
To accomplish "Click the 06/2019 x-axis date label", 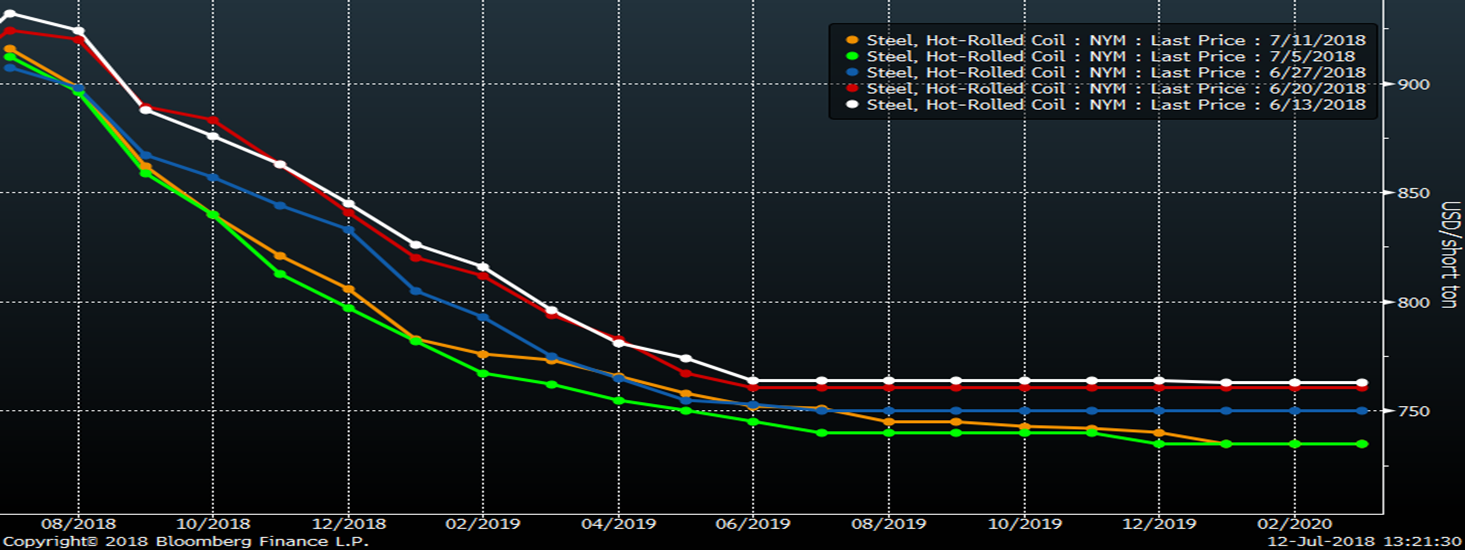I will click(x=752, y=524).
